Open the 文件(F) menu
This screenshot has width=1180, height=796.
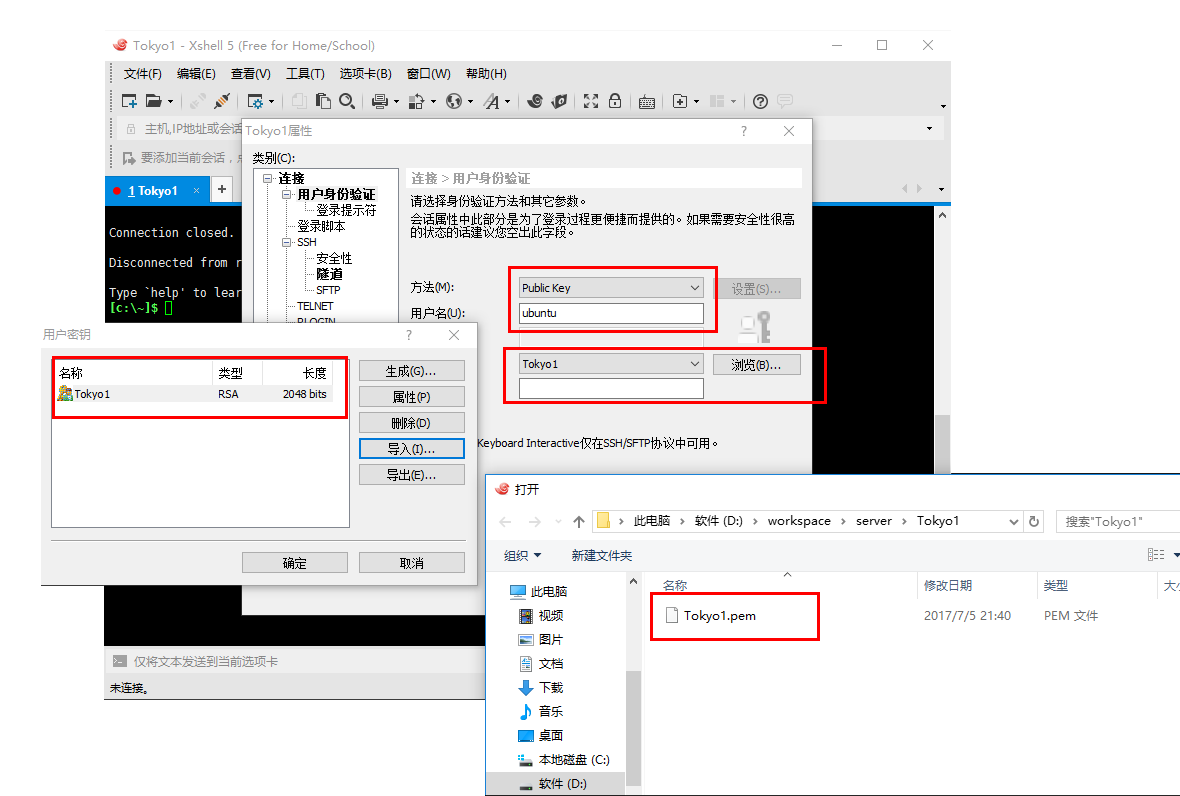(x=142, y=74)
